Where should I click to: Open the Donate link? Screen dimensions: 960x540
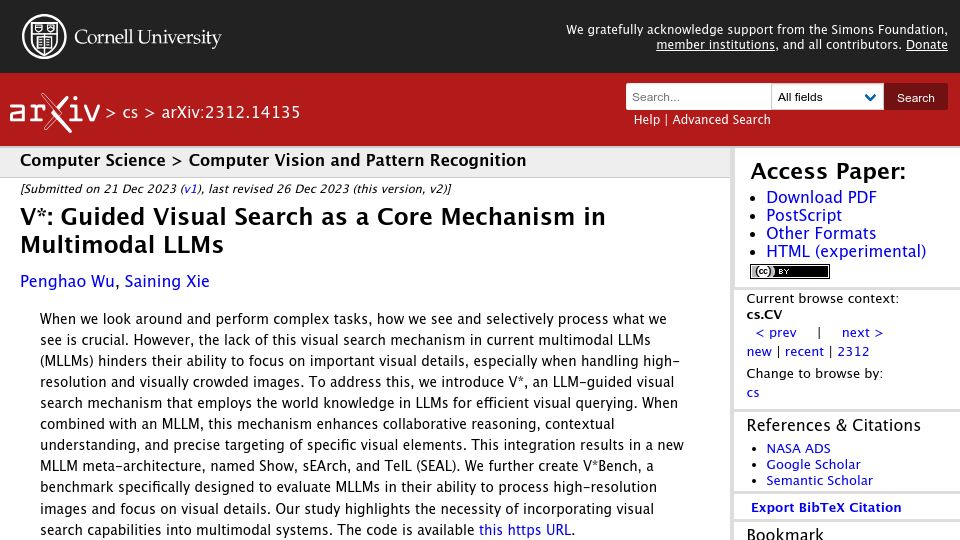coord(927,45)
